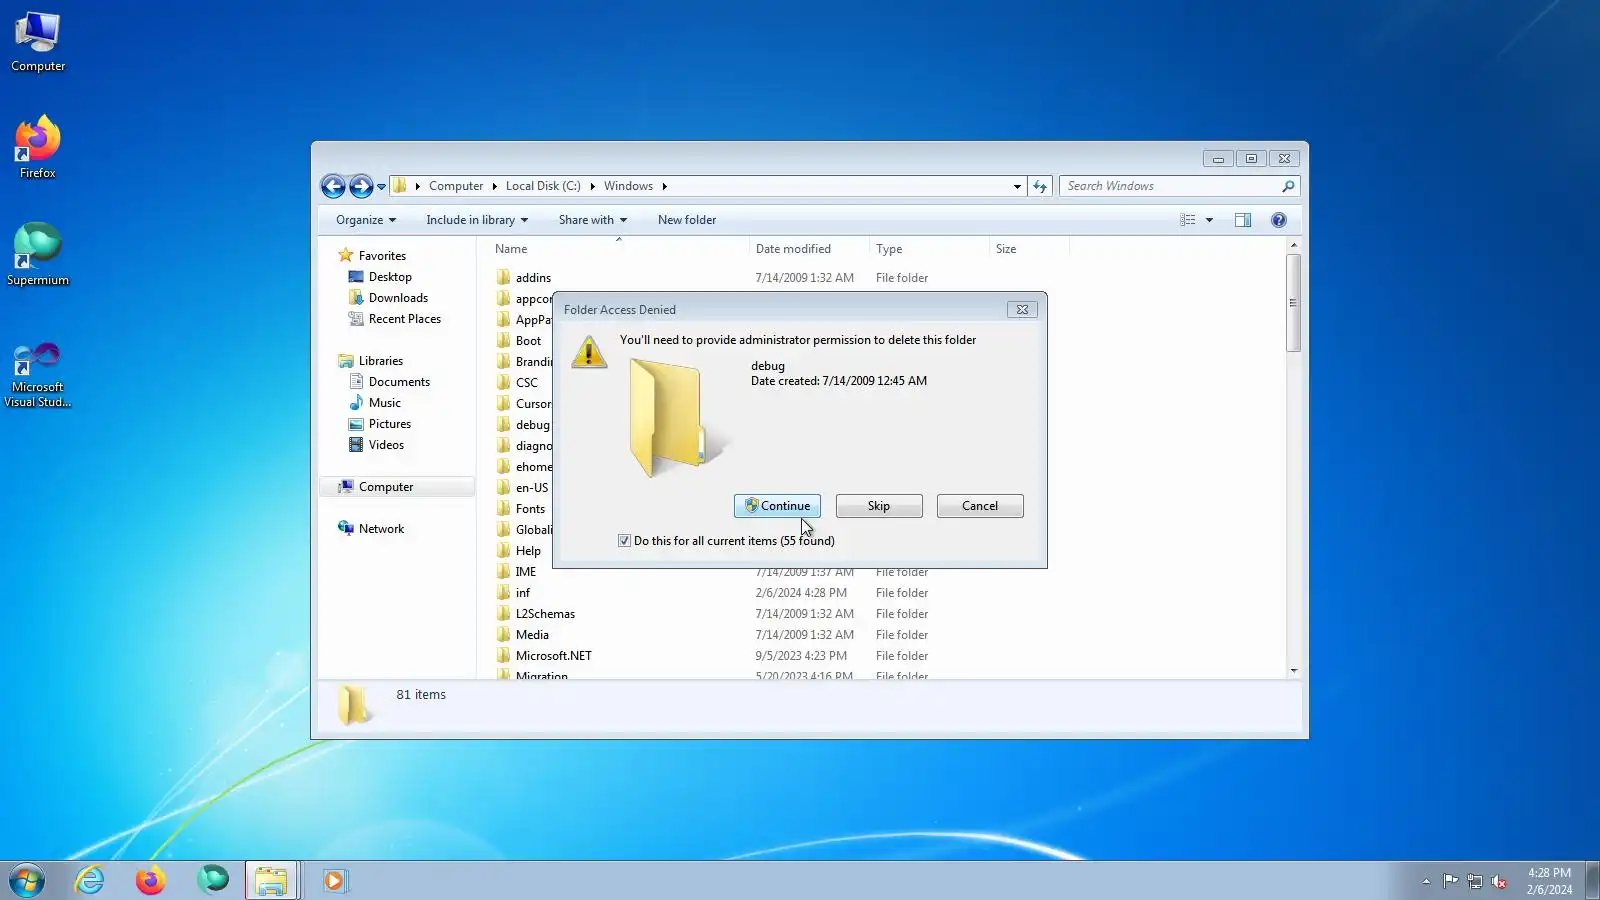Open Computer desktop icon
The image size is (1600, 900).
coord(38,42)
